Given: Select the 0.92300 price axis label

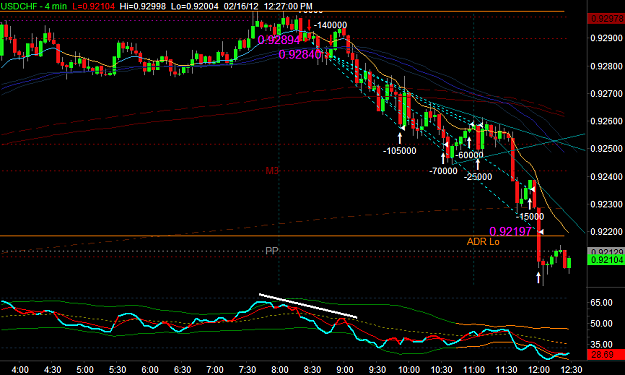Looking at the screenshot, I should coord(606,204).
